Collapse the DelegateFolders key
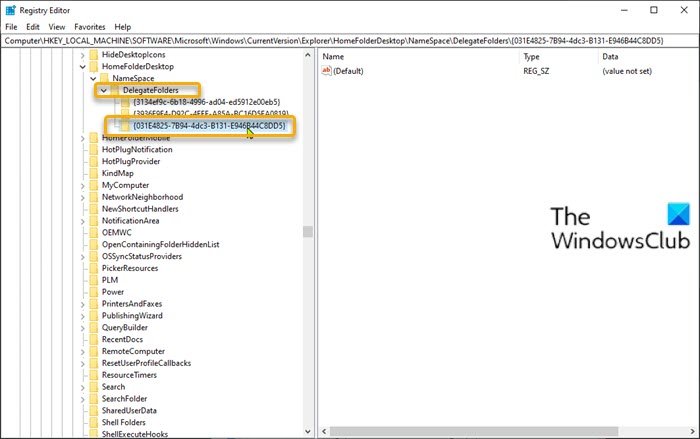The image size is (700, 439). click(104, 90)
